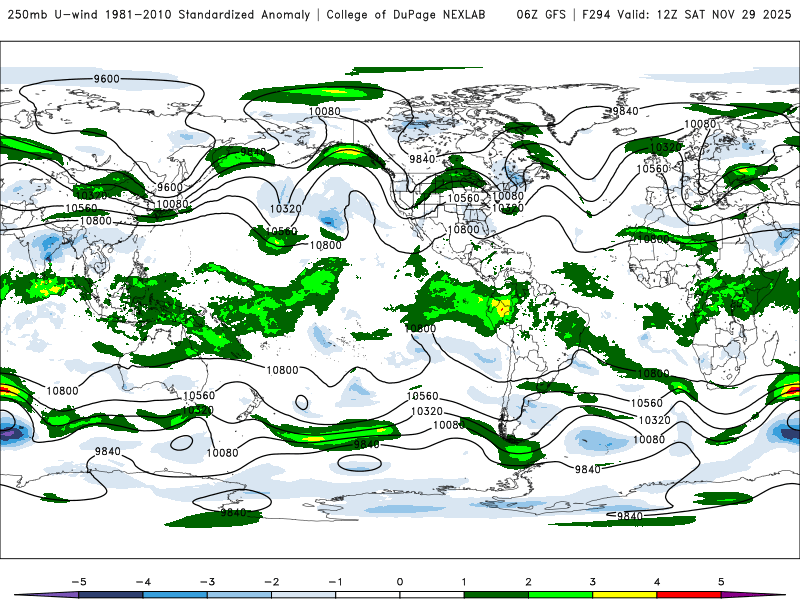Click the light blue swatch between -3 and -2
800x600 pixels.
pyautogui.click(x=239, y=595)
